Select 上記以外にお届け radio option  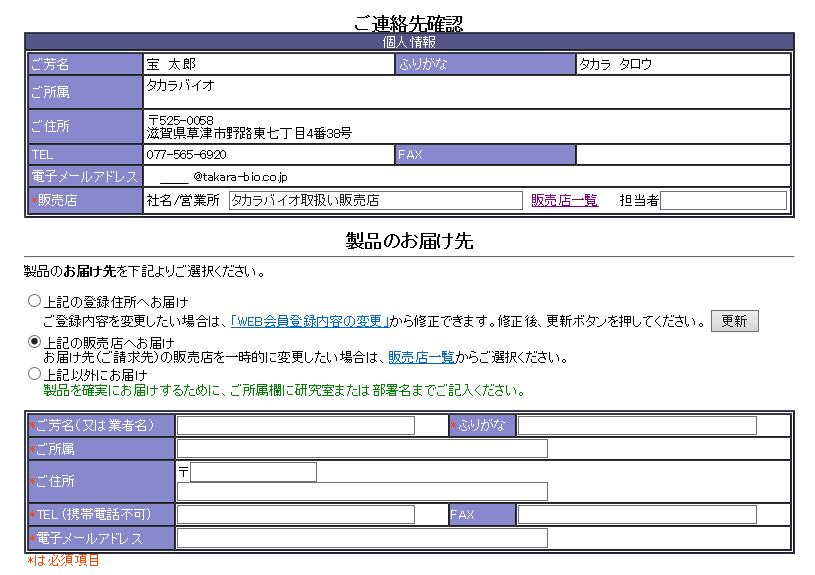(34, 373)
